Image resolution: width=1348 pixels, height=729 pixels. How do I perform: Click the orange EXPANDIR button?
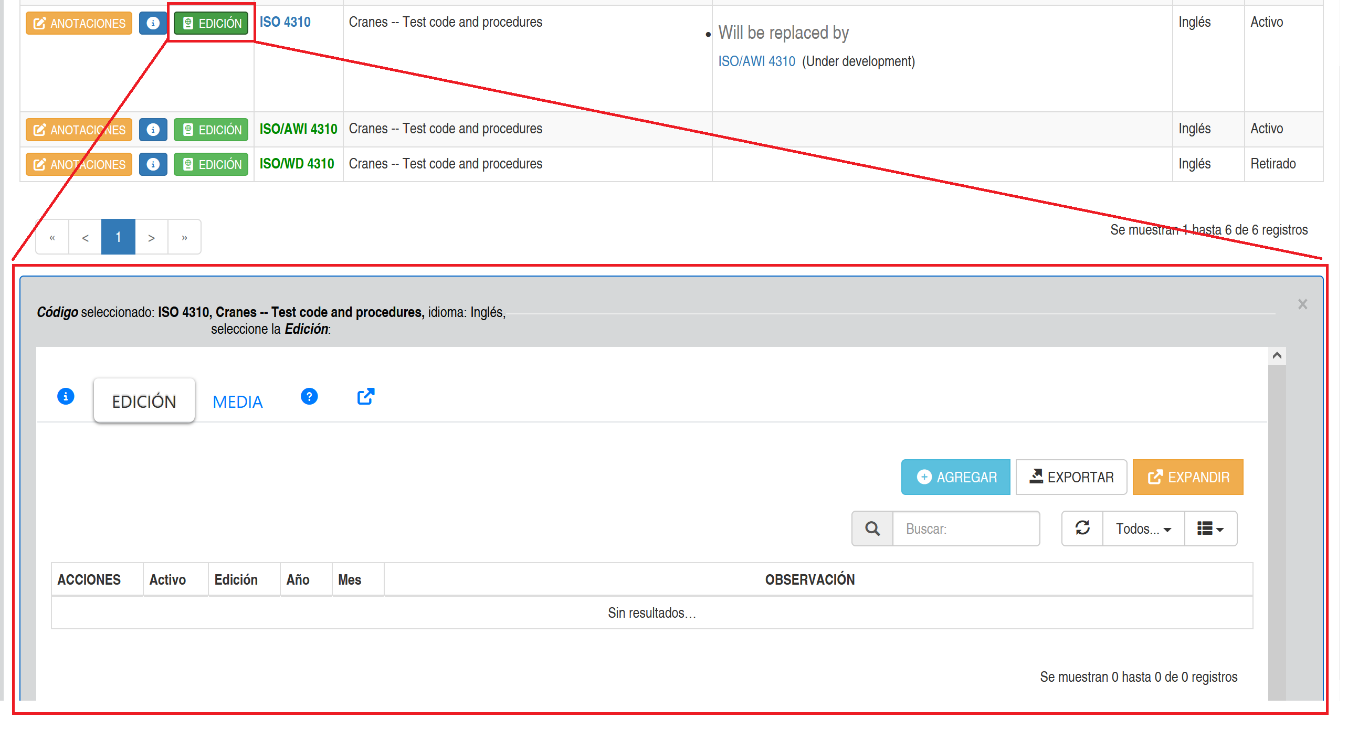tap(1188, 477)
